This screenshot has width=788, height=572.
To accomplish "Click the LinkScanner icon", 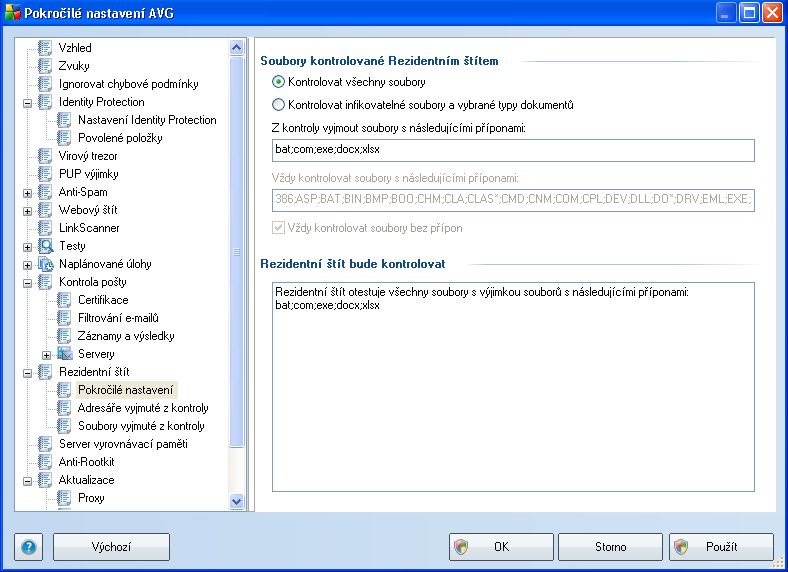I will tap(45, 228).
